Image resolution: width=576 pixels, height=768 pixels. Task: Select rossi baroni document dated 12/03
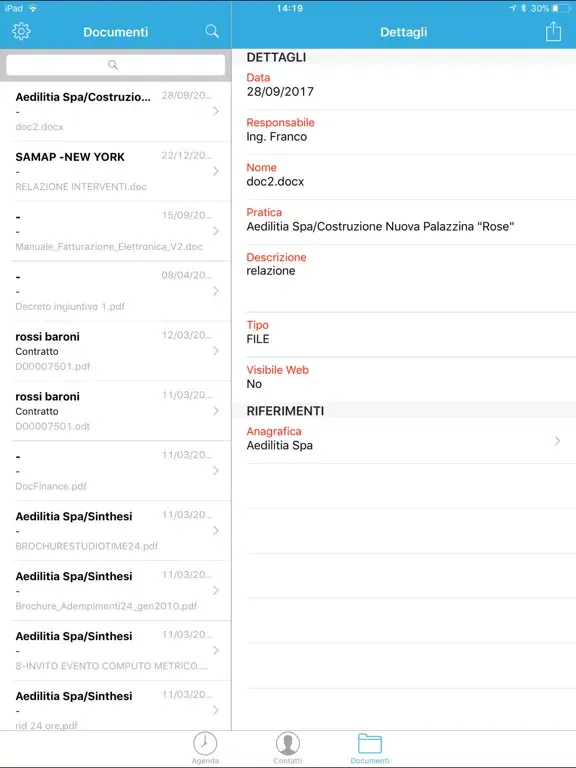48,336
